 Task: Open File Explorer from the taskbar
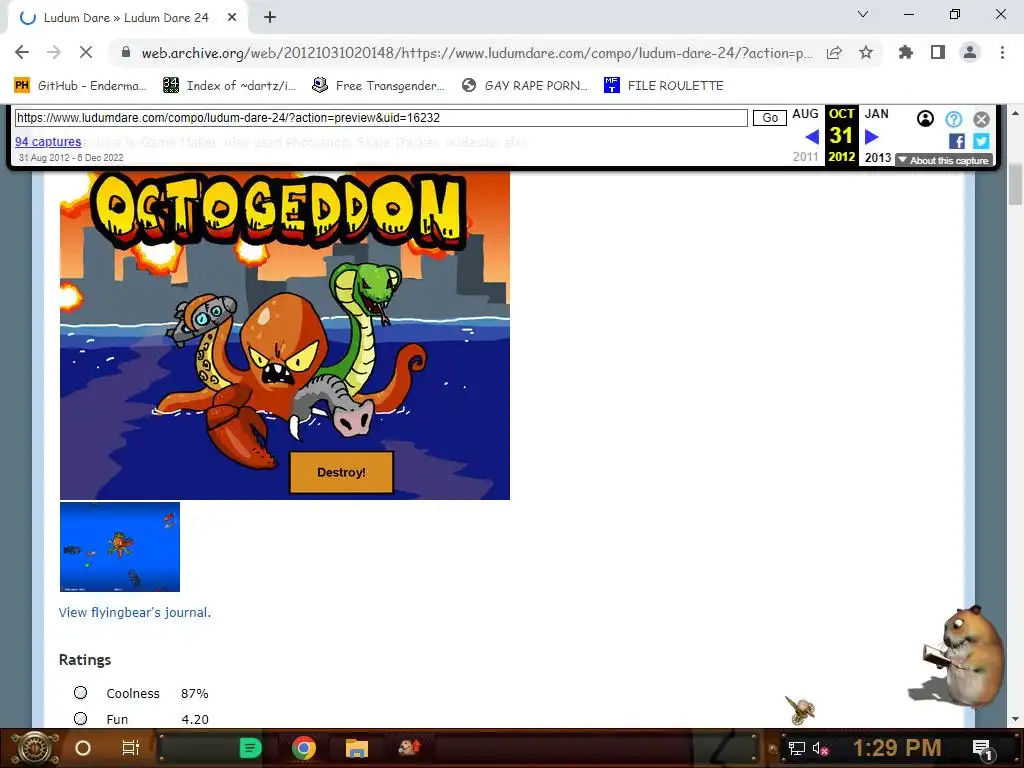click(357, 748)
